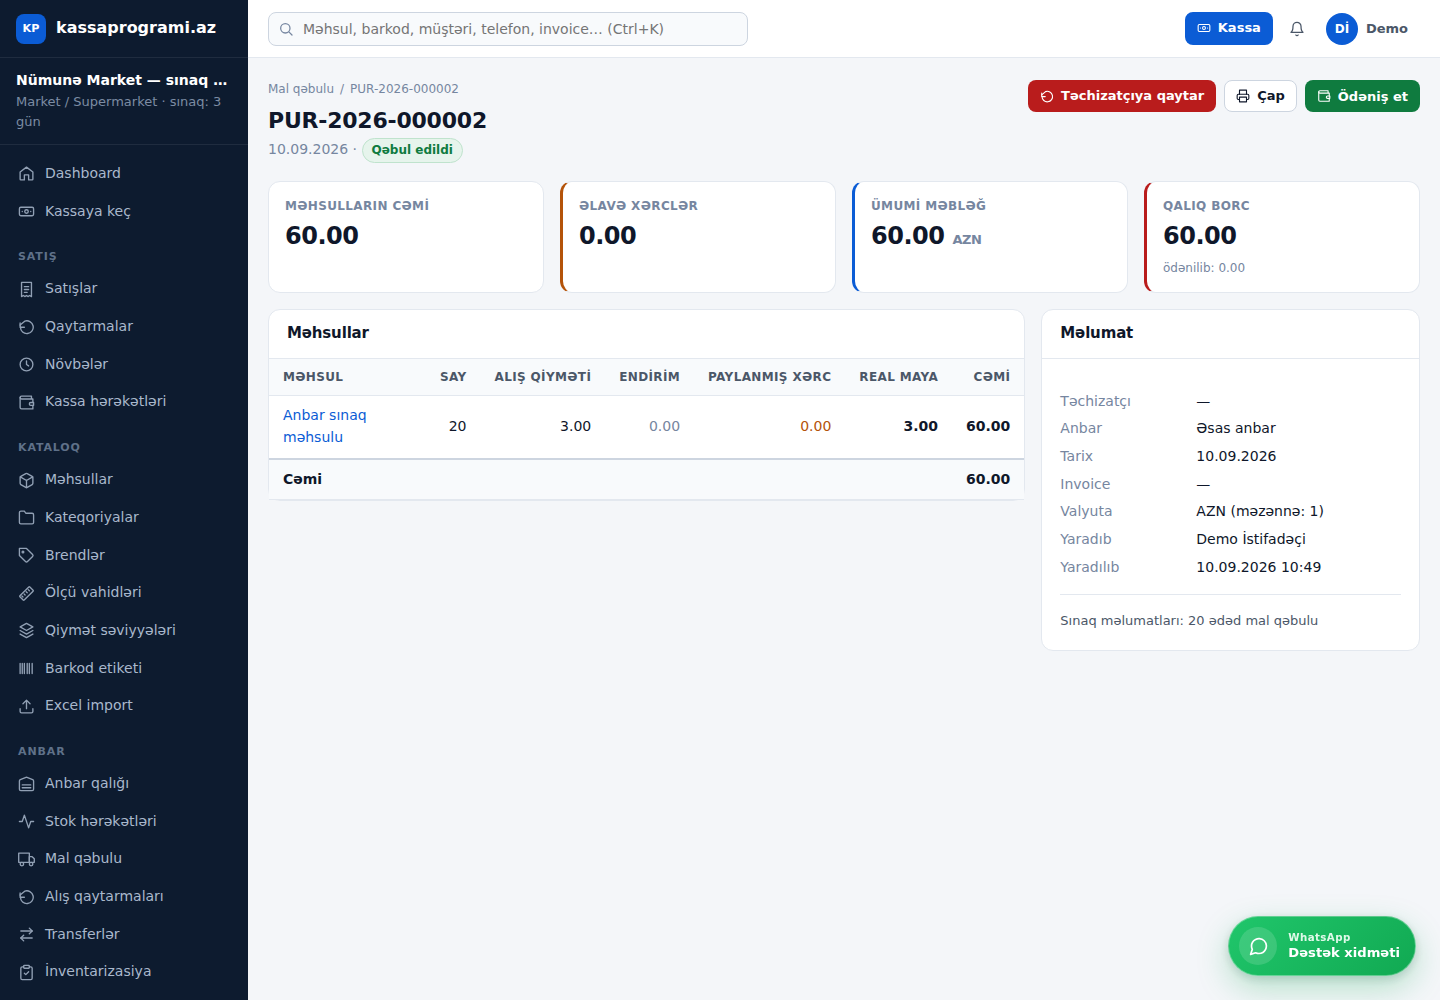Click the Çap print button
The height and width of the screenshot is (1000, 1440).
pos(1260,96)
